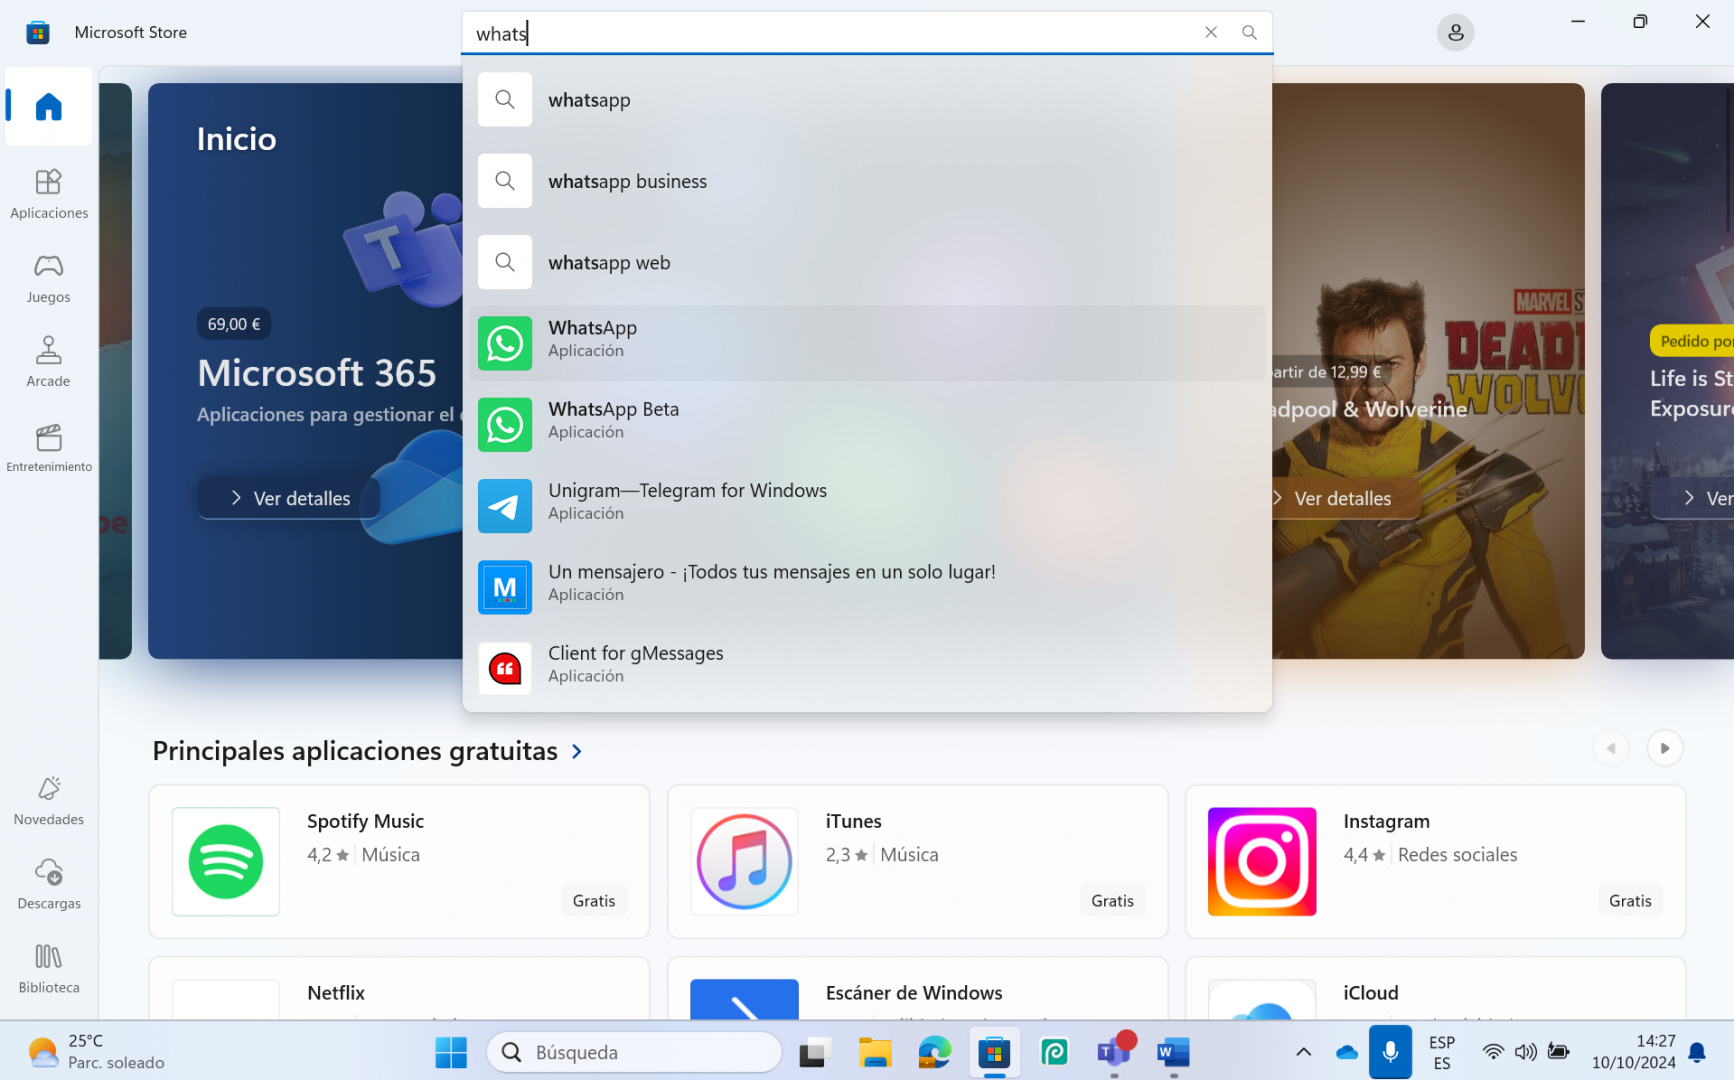Image resolution: width=1734 pixels, height=1080 pixels.
Task: Go to Juegos in the sidebar
Action: (x=48, y=278)
